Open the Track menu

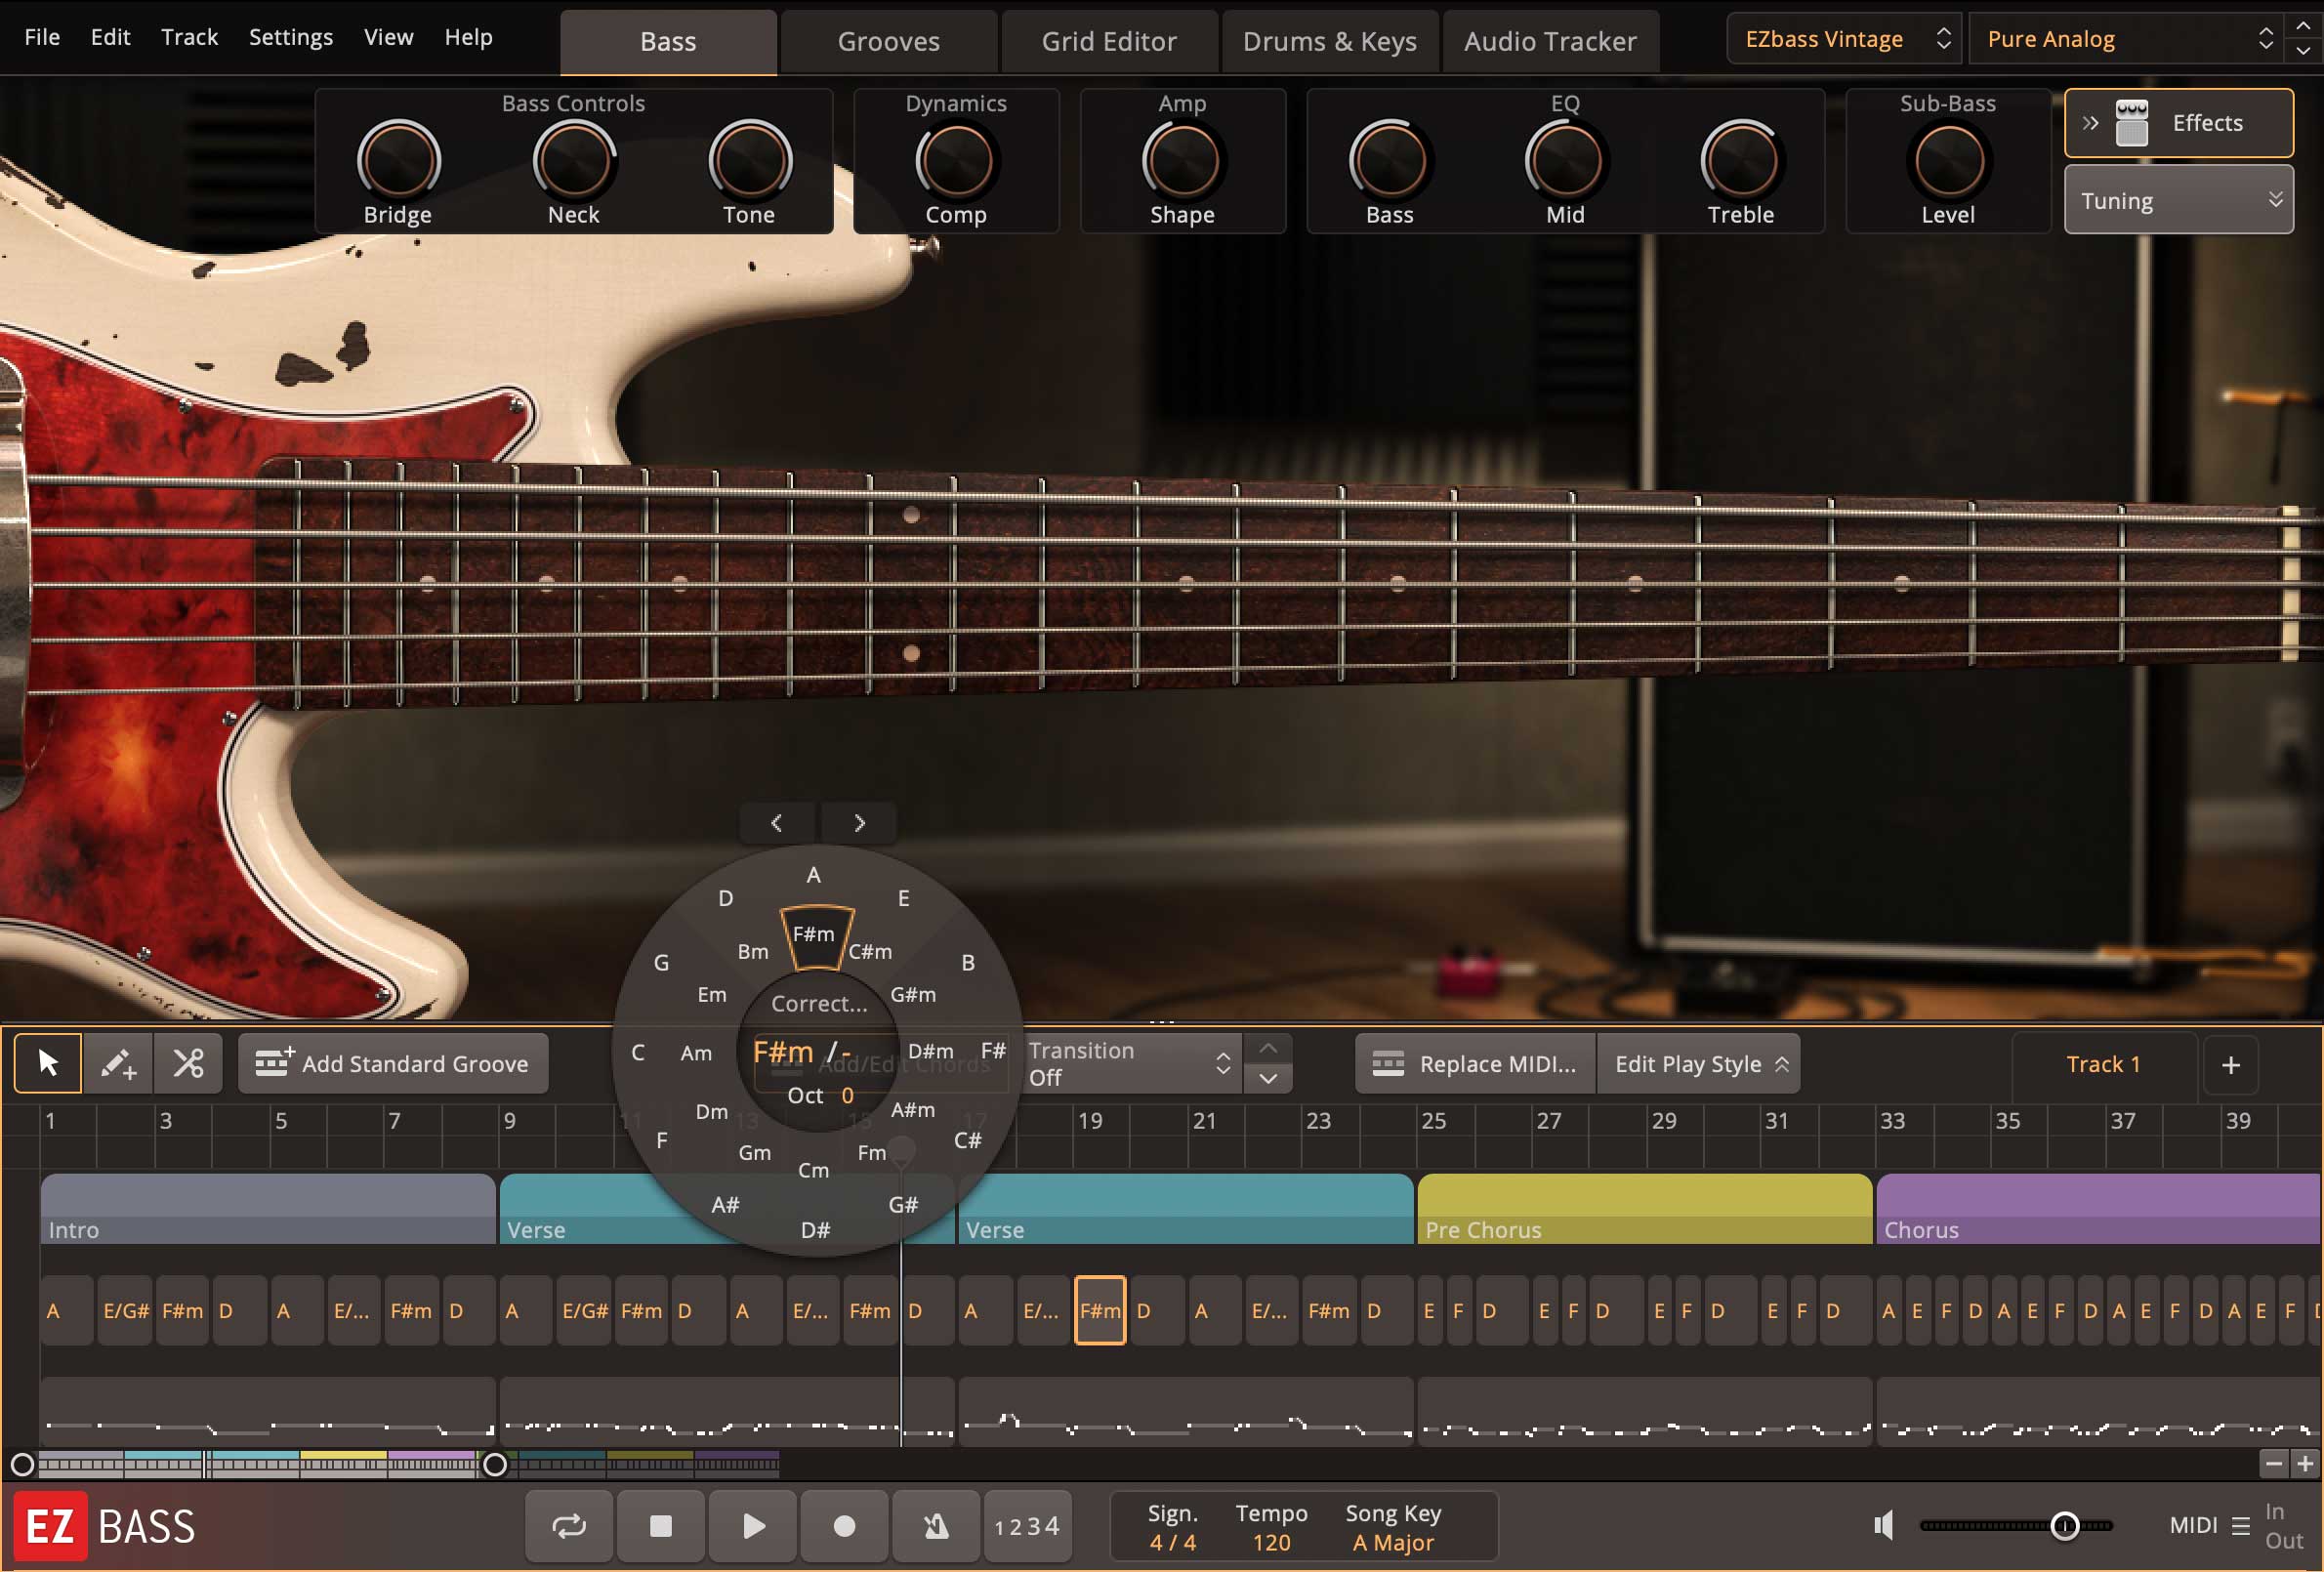[189, 37]
